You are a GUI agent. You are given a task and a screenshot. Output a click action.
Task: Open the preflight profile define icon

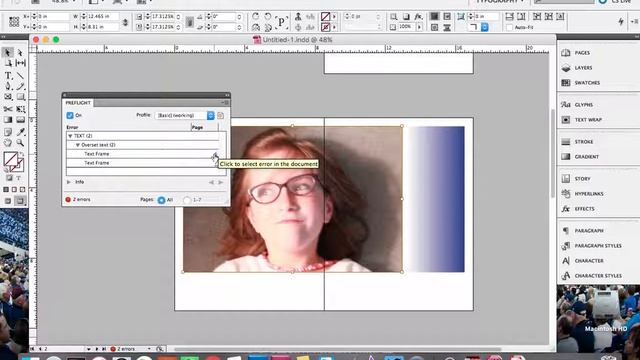tap(220, 116)
